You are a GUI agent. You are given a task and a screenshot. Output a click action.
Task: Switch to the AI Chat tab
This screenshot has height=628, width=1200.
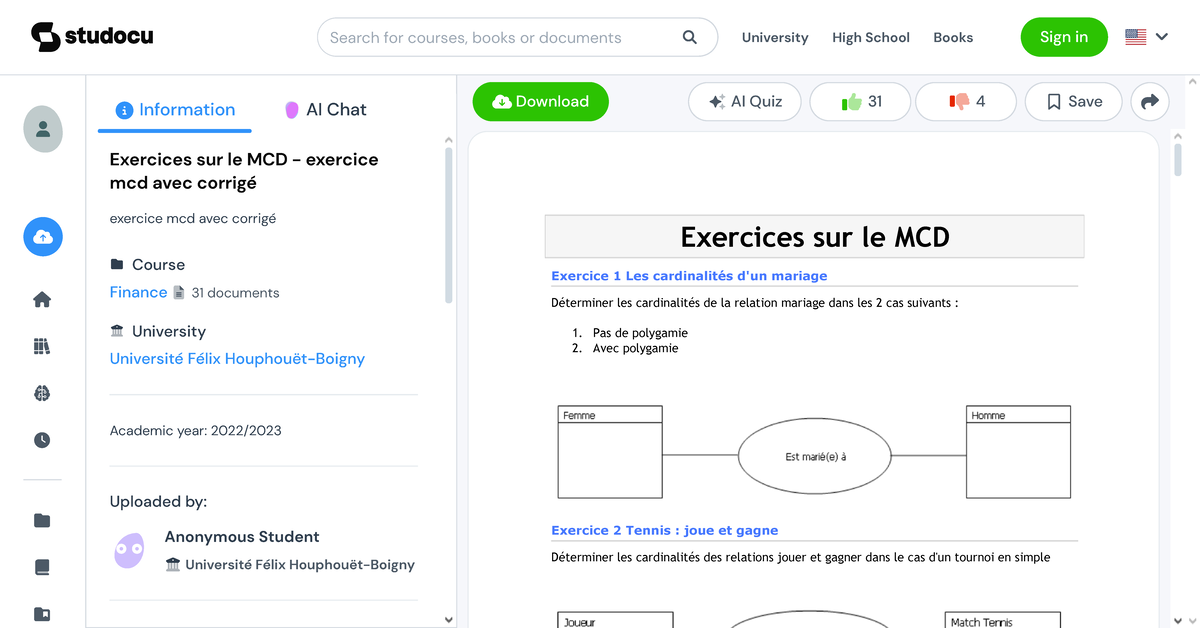(x=325, y=109)
